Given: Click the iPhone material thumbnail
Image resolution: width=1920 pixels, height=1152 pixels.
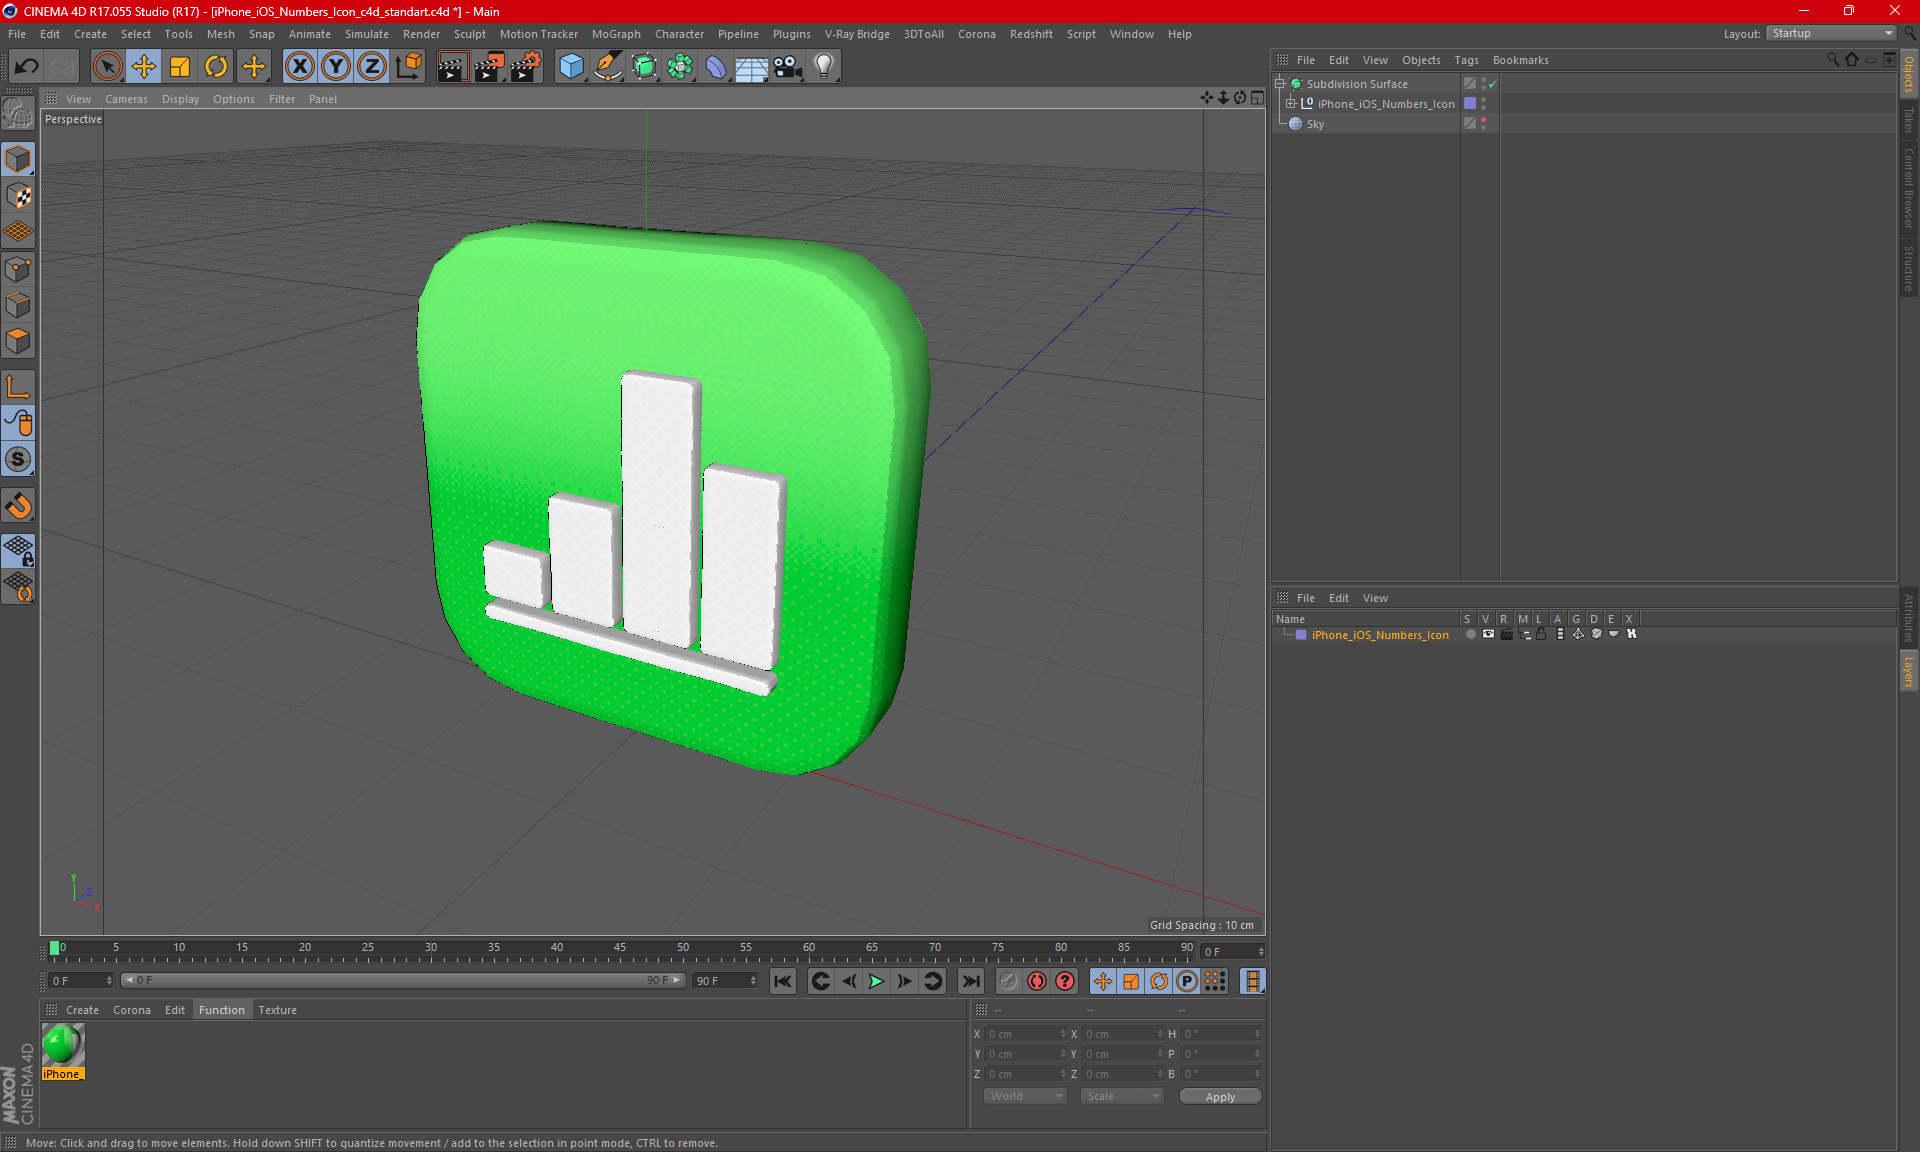Looking at the screenshot, I should (62, 1045).
